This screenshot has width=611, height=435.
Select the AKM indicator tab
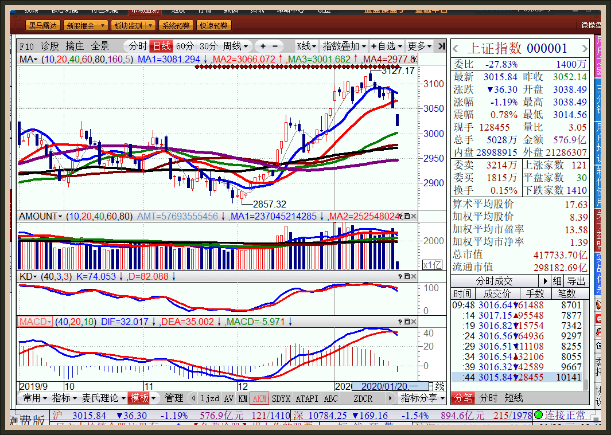click(x=259, y=398)
